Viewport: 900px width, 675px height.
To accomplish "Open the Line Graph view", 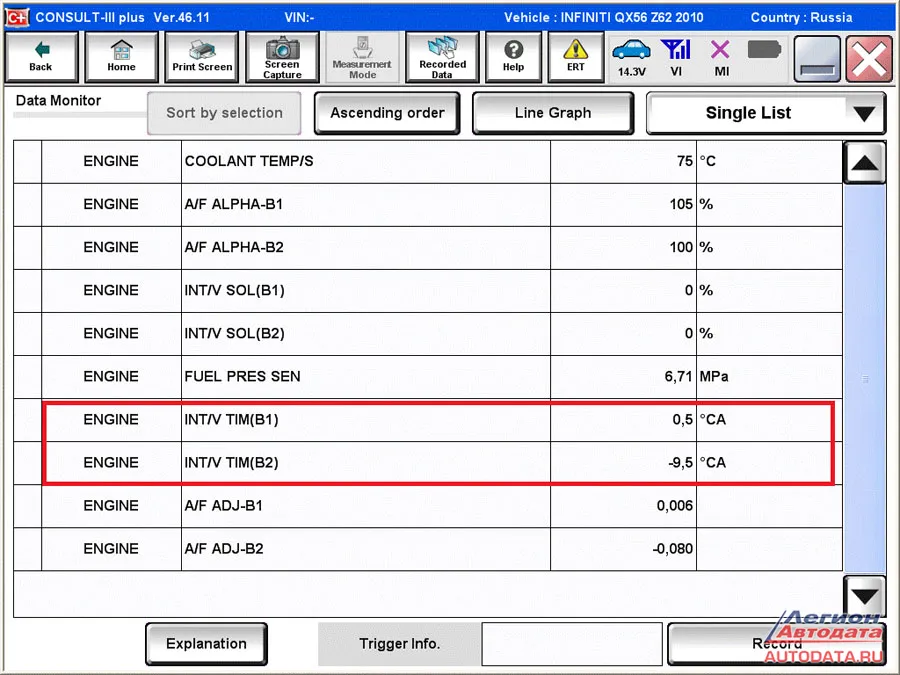I will [553, 113].
